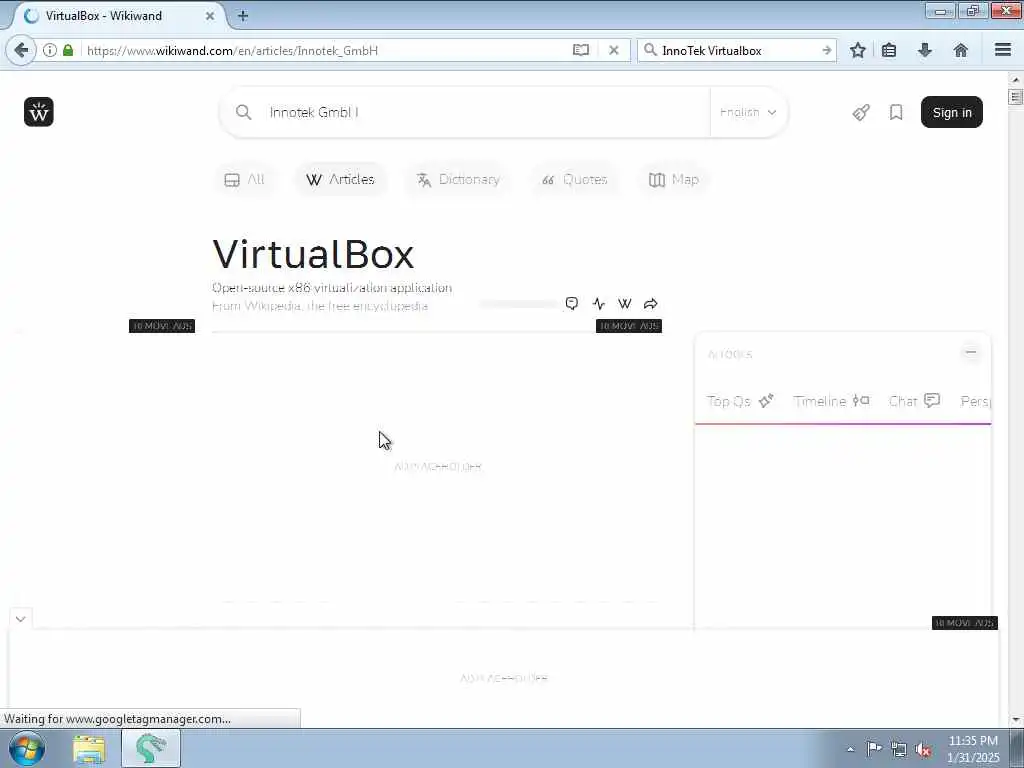Click Remove Ads label at bottom right
Image resolution: width=1024 pixels, height=768 pixels.
point(965,623)
